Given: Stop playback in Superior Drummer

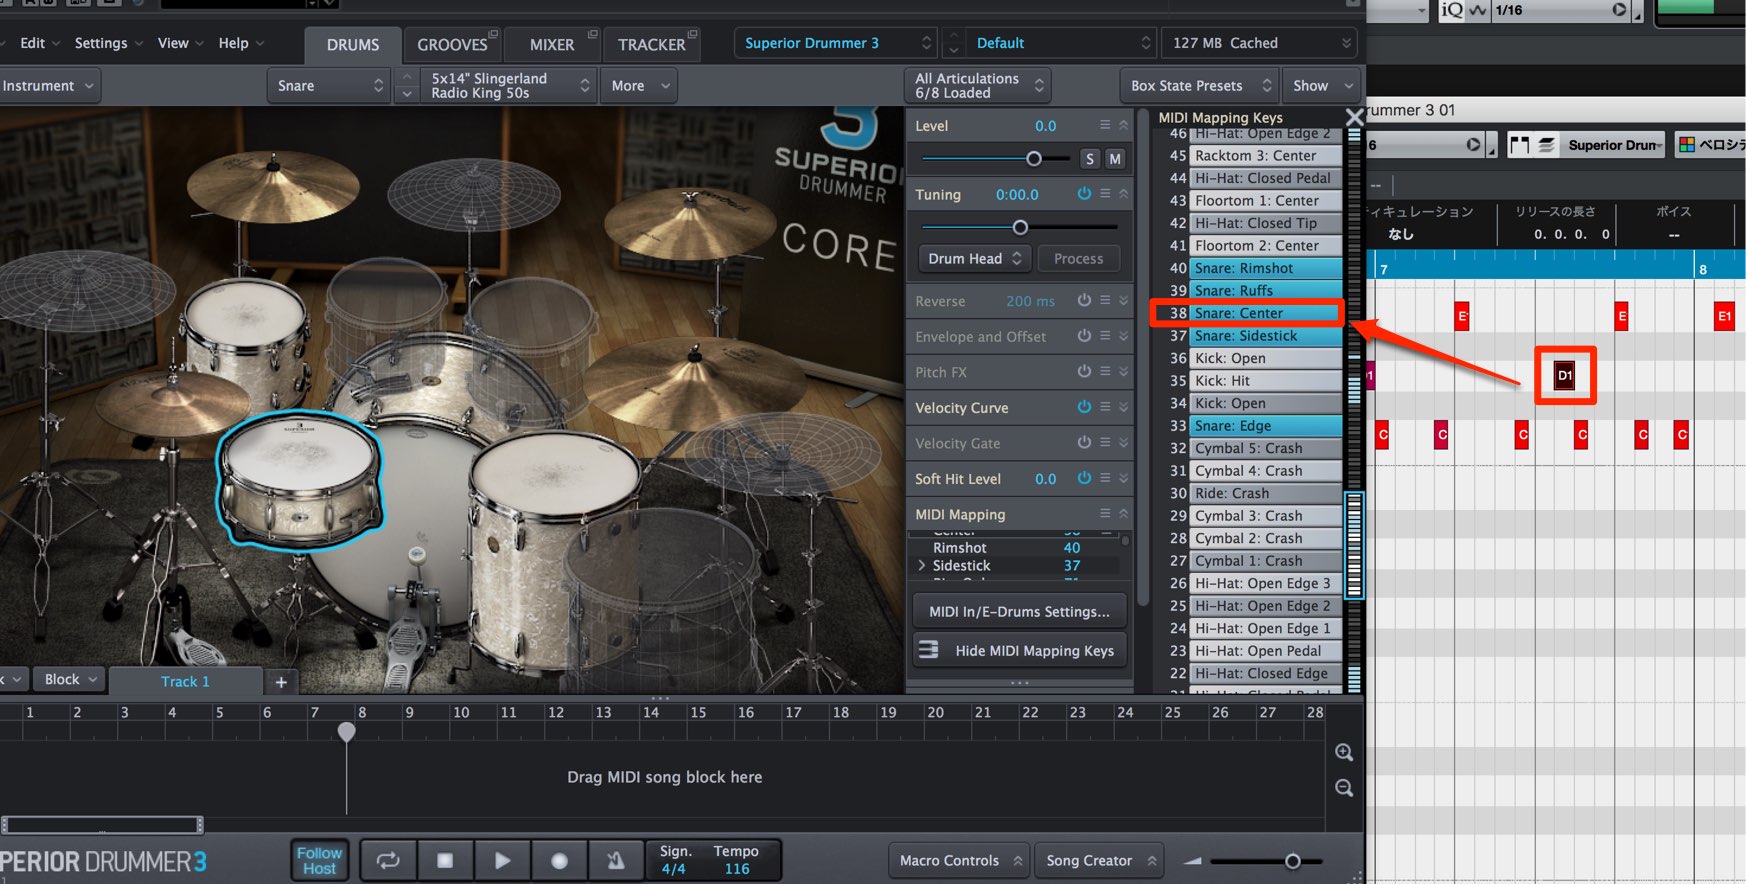Looking at the screenshot, I should [x=445, y=860].
